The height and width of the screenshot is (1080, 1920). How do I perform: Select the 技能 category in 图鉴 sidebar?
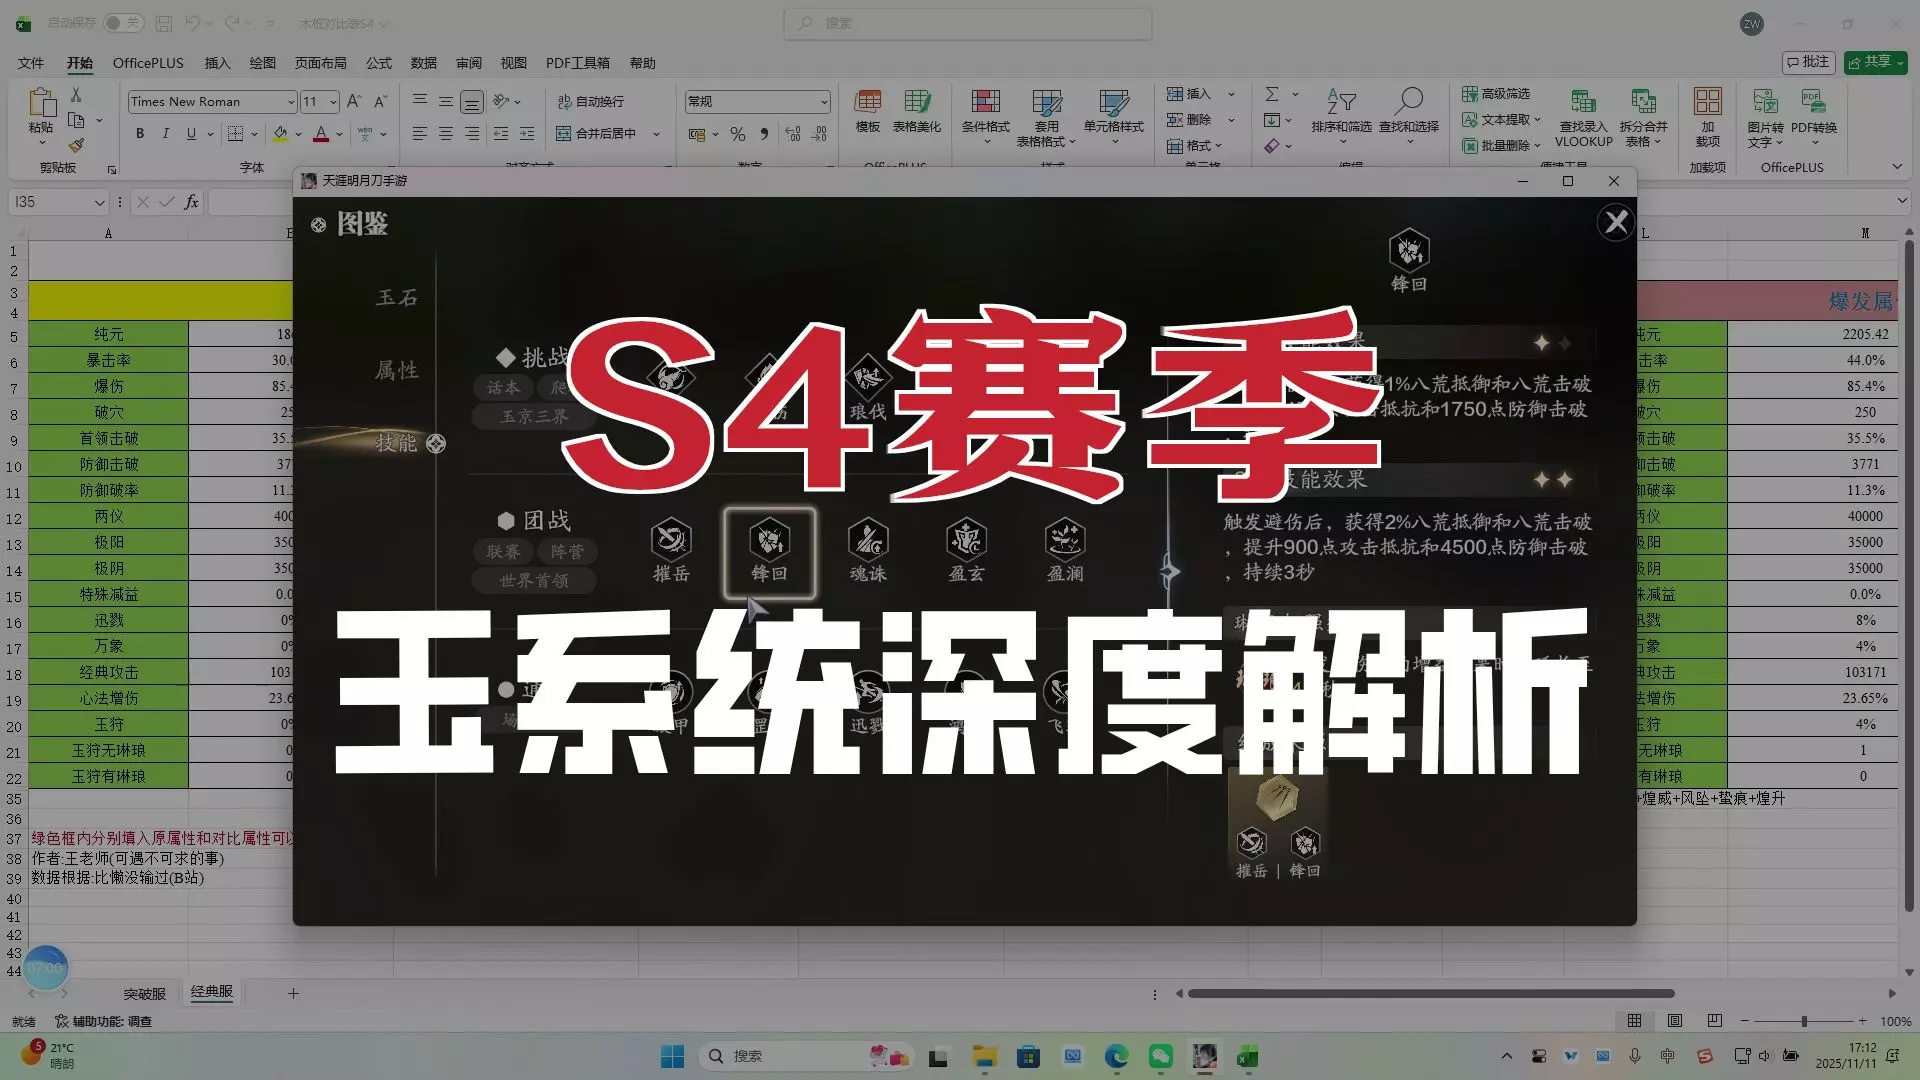point(396,443)
